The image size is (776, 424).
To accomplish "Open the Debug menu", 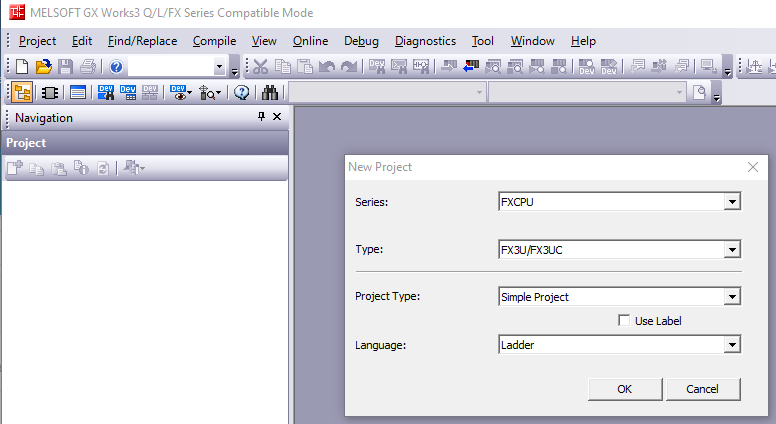I will (x=361, y=41).
